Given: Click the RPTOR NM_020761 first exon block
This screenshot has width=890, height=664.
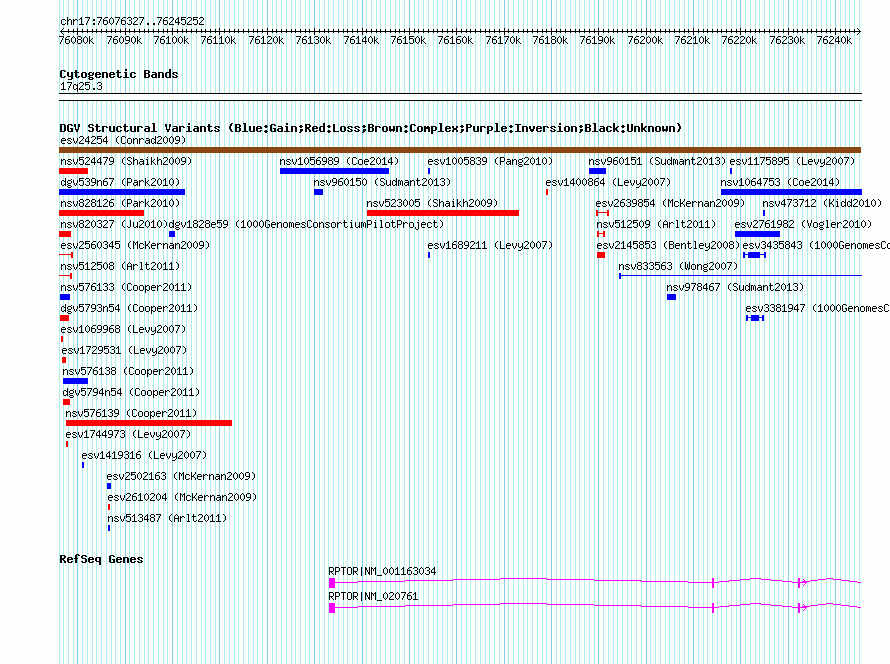Looking at the screenshot, I should coord(332,608).
